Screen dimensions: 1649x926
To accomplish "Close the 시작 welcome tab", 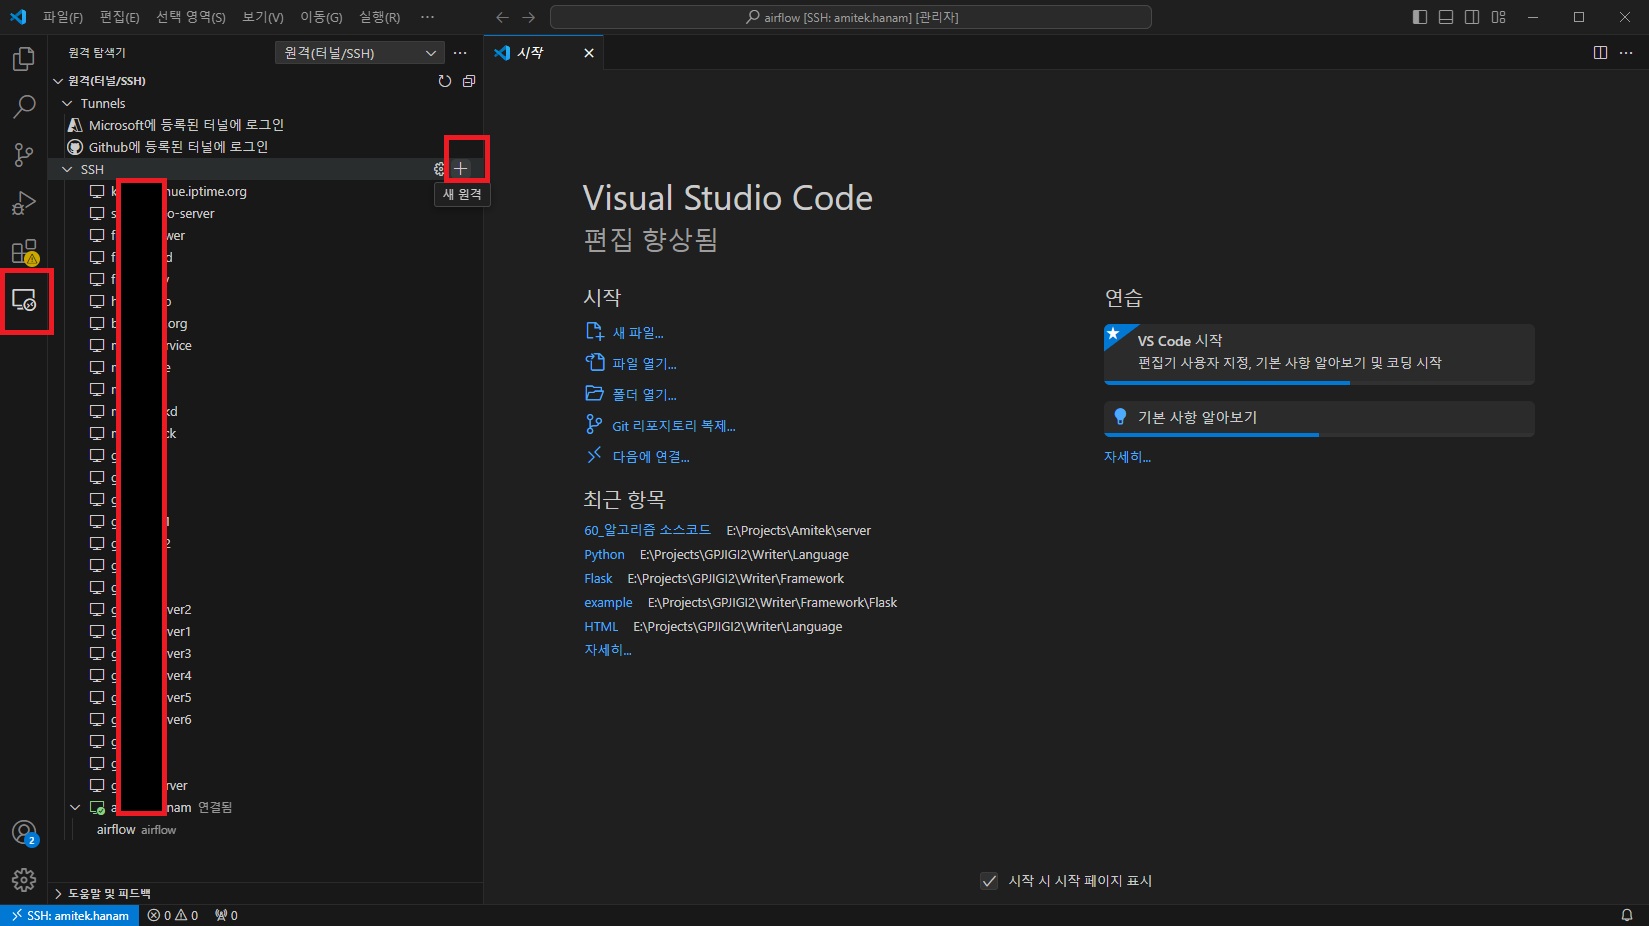I will (589, 53).
